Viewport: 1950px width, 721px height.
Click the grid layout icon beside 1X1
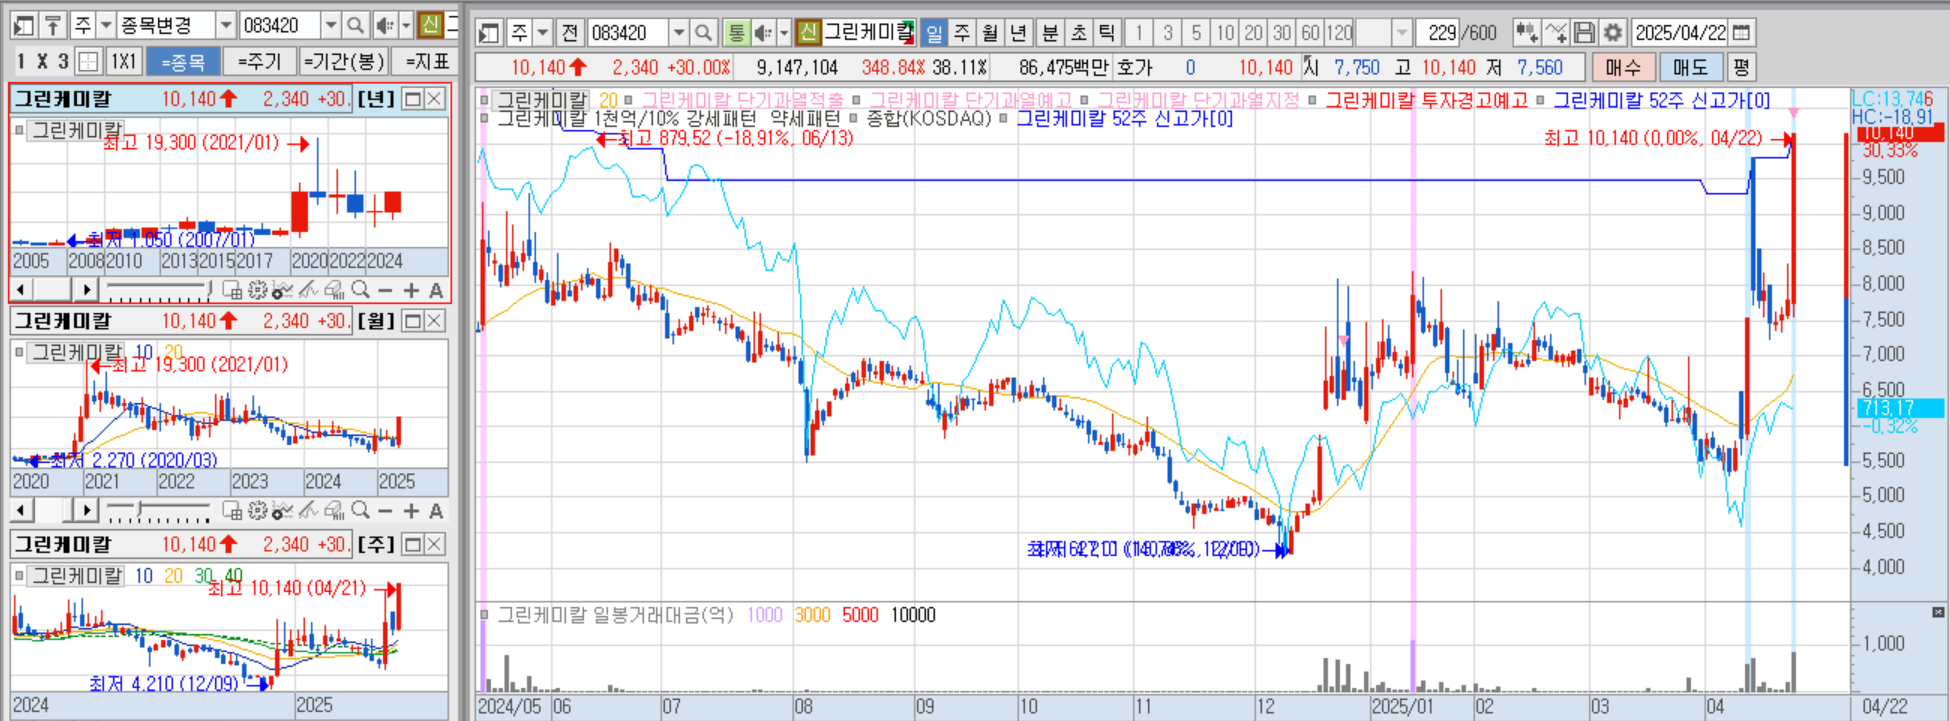[x=88, y=62]
